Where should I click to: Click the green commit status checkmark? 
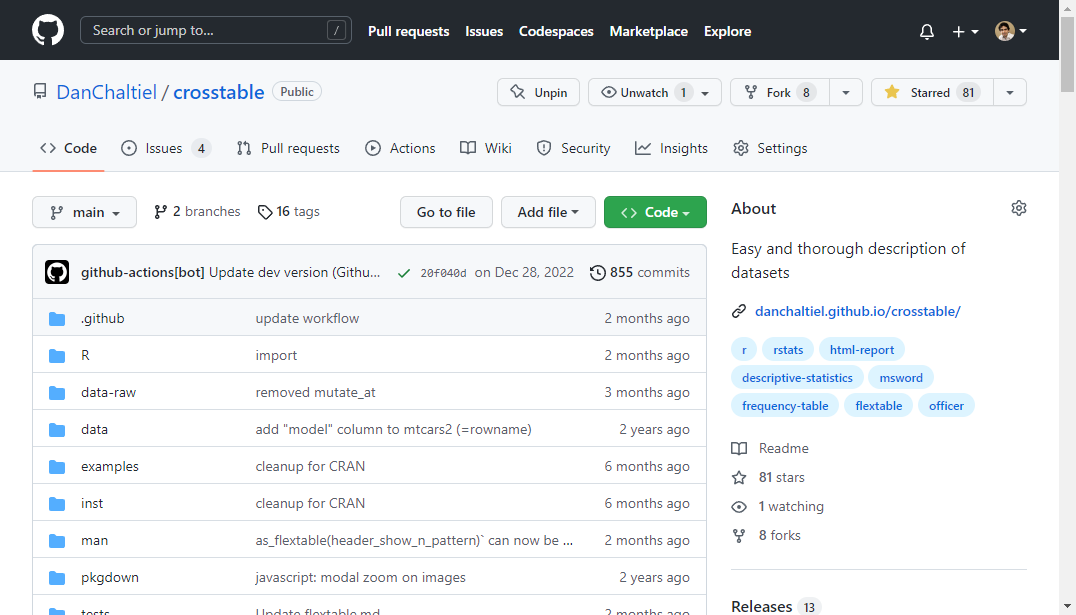[x=403, y=272]
